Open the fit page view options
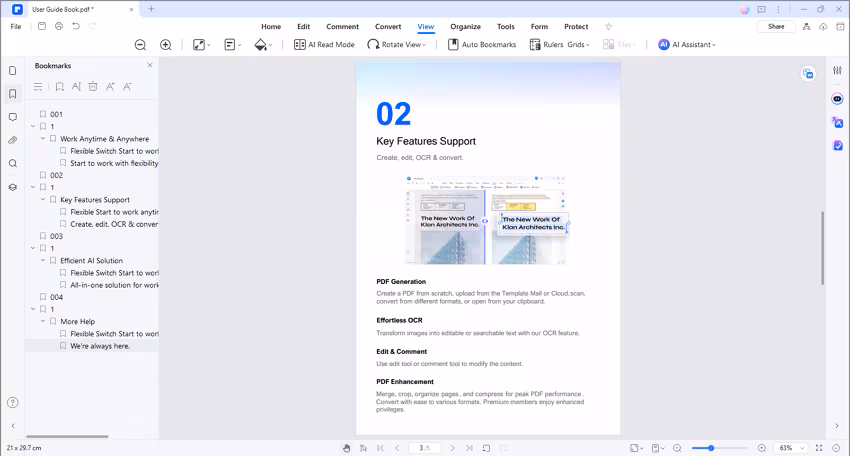 pos(202,45)
